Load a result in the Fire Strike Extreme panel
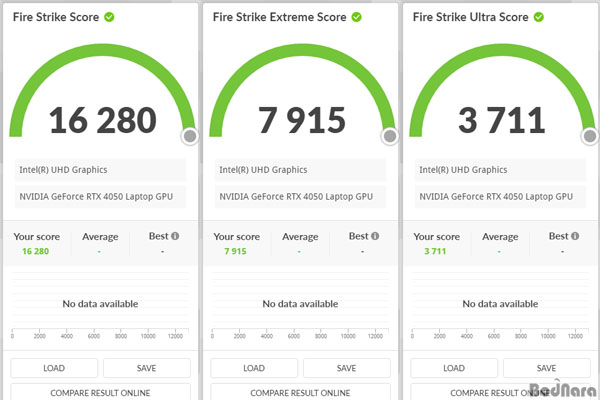 (254, 368)
